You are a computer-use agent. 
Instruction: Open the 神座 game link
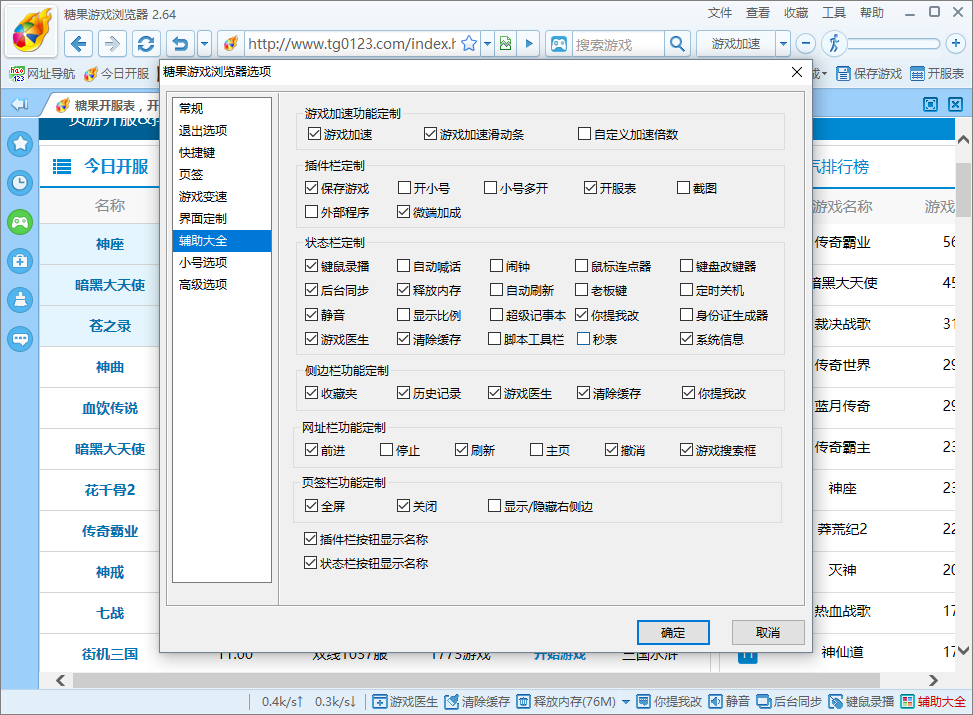pos(110,245)
